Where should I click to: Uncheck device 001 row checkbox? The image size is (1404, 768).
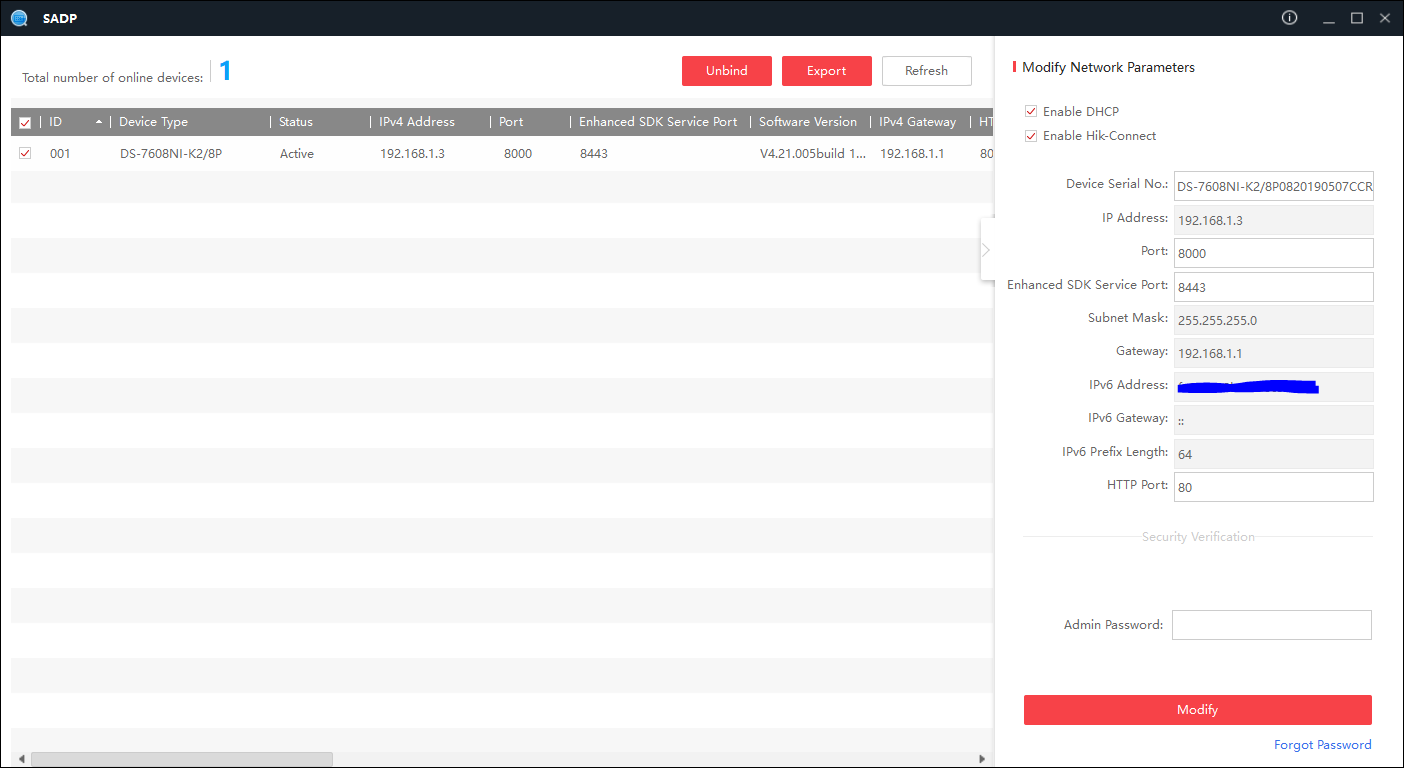(25, 153)
